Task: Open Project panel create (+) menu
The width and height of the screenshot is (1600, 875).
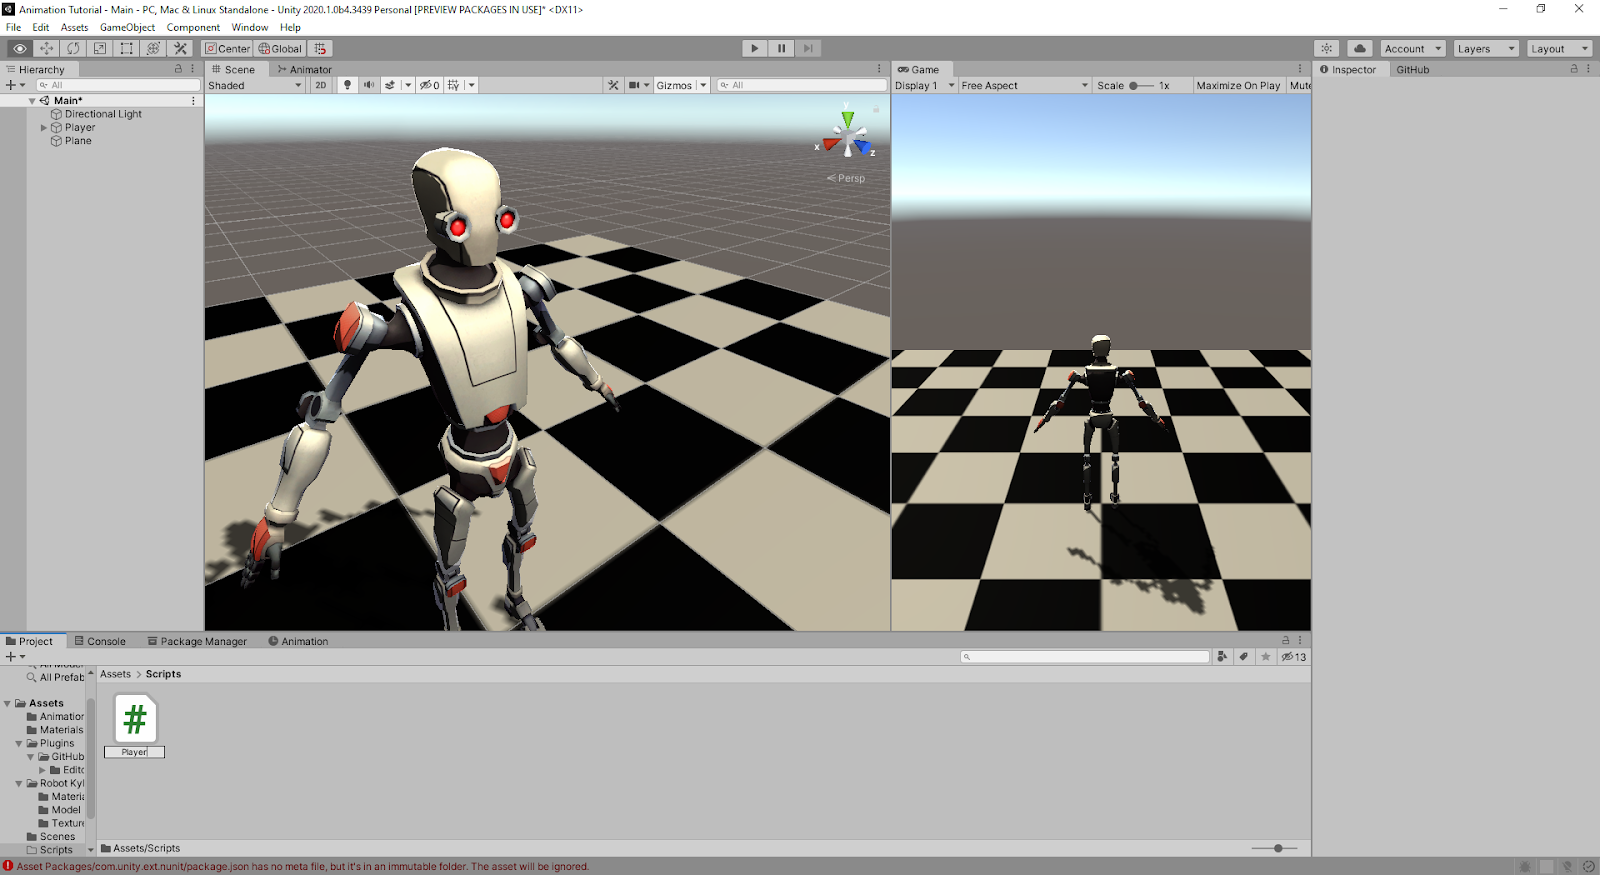Action: tap(15, 657)
